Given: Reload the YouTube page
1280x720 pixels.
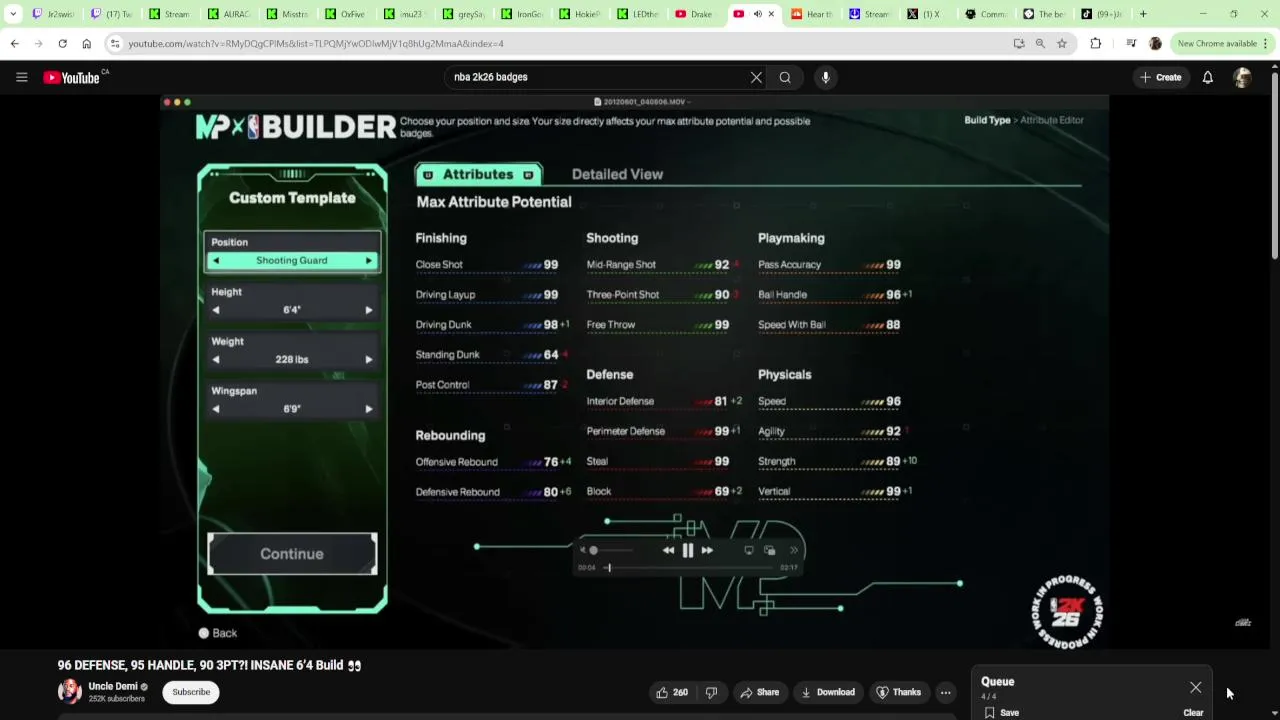Looking at the screenshot, I should (x=62, y=43).
